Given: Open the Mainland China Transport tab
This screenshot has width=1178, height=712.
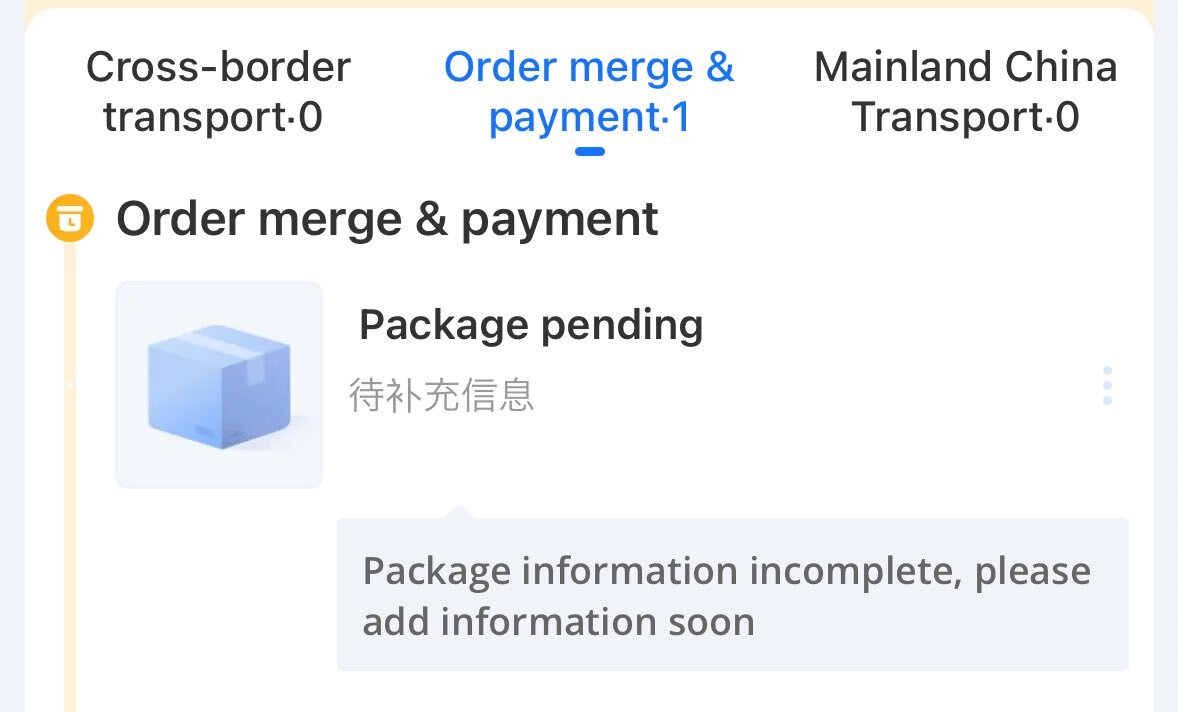Looking at the screenshot, I should coord(965,92).
